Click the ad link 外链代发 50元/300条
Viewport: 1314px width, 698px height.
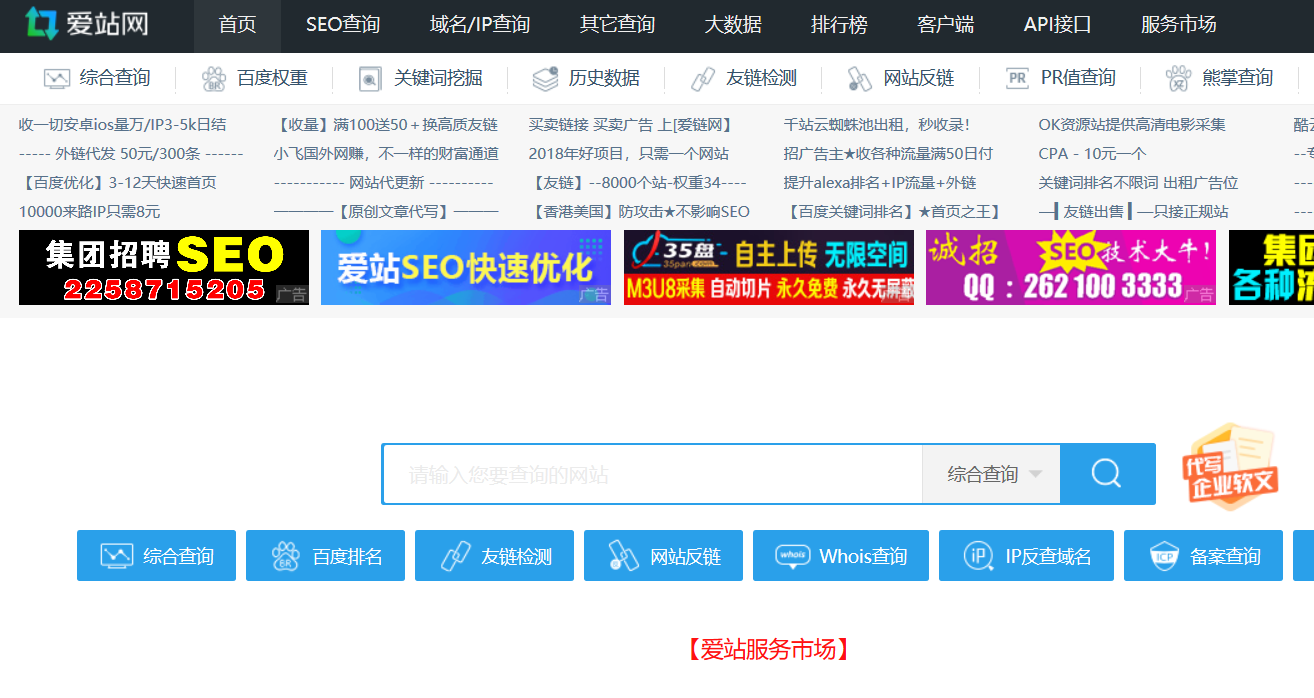[x=131, y=154]
